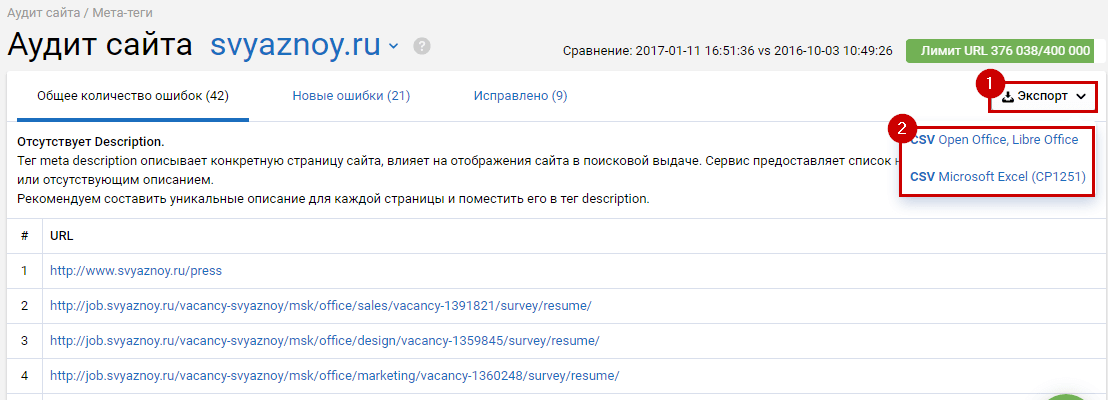Click the # column header
The height and width of the screenshot is (400, 1108).
25,236
